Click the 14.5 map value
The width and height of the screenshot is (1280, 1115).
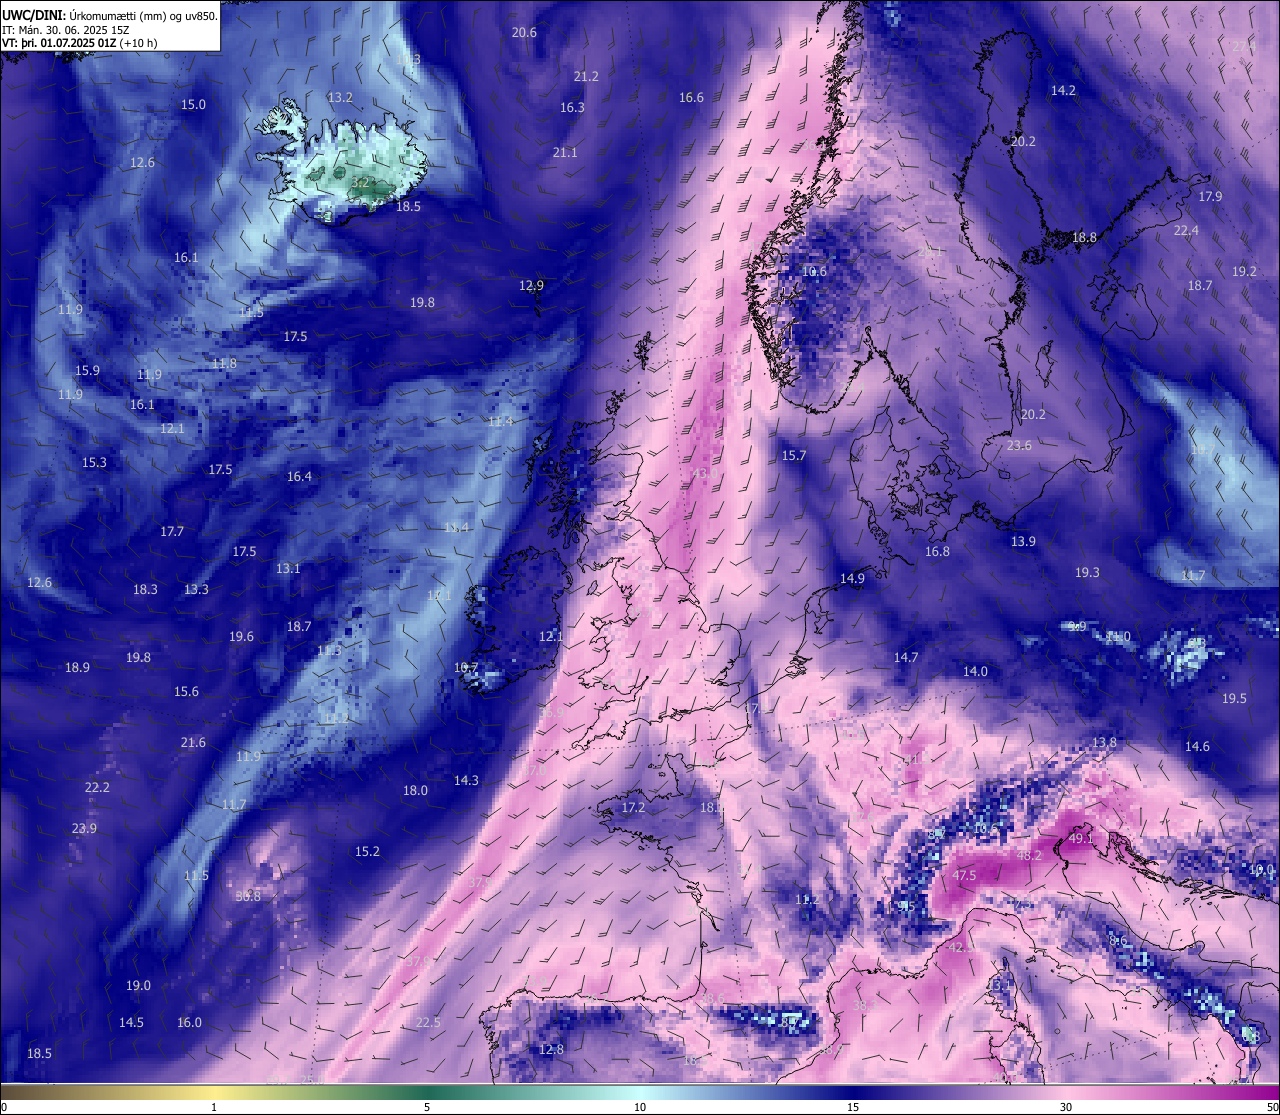click(x=131, y=1023)
